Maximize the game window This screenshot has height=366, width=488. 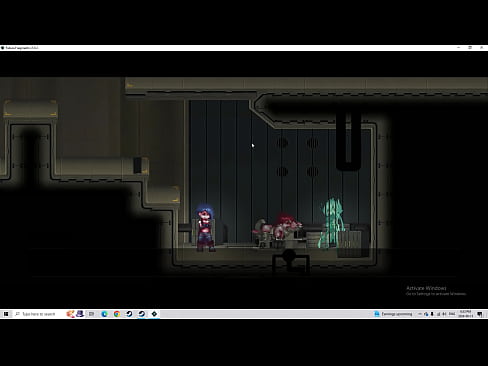coord(470,48)
